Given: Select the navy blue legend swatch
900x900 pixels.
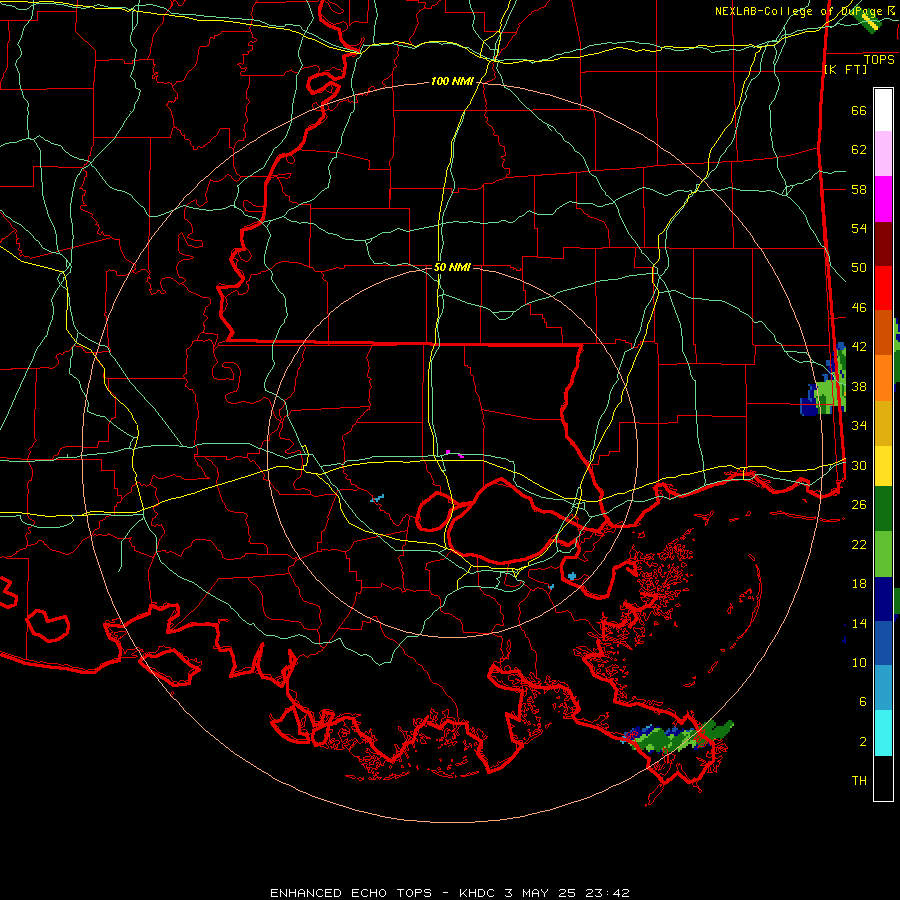Looking at the screenshot, I should tap(883, 599).
